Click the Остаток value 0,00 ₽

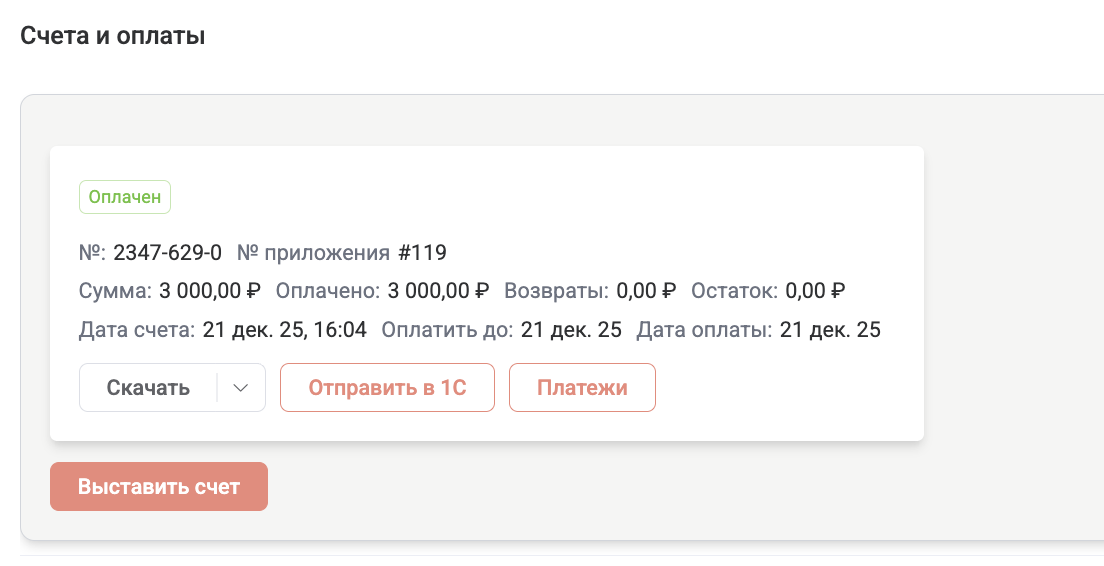pyautogui.click(x=815, y=291)
